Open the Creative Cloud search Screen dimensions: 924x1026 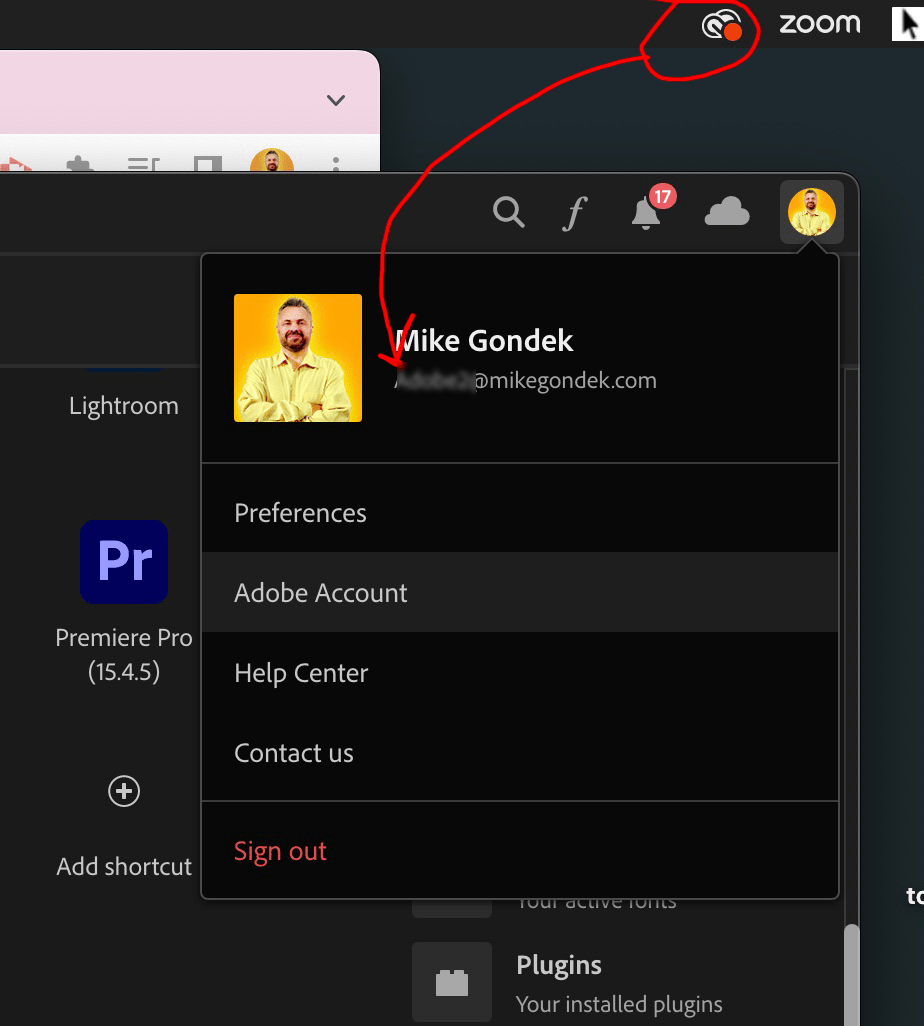click(x=509, y=212)
